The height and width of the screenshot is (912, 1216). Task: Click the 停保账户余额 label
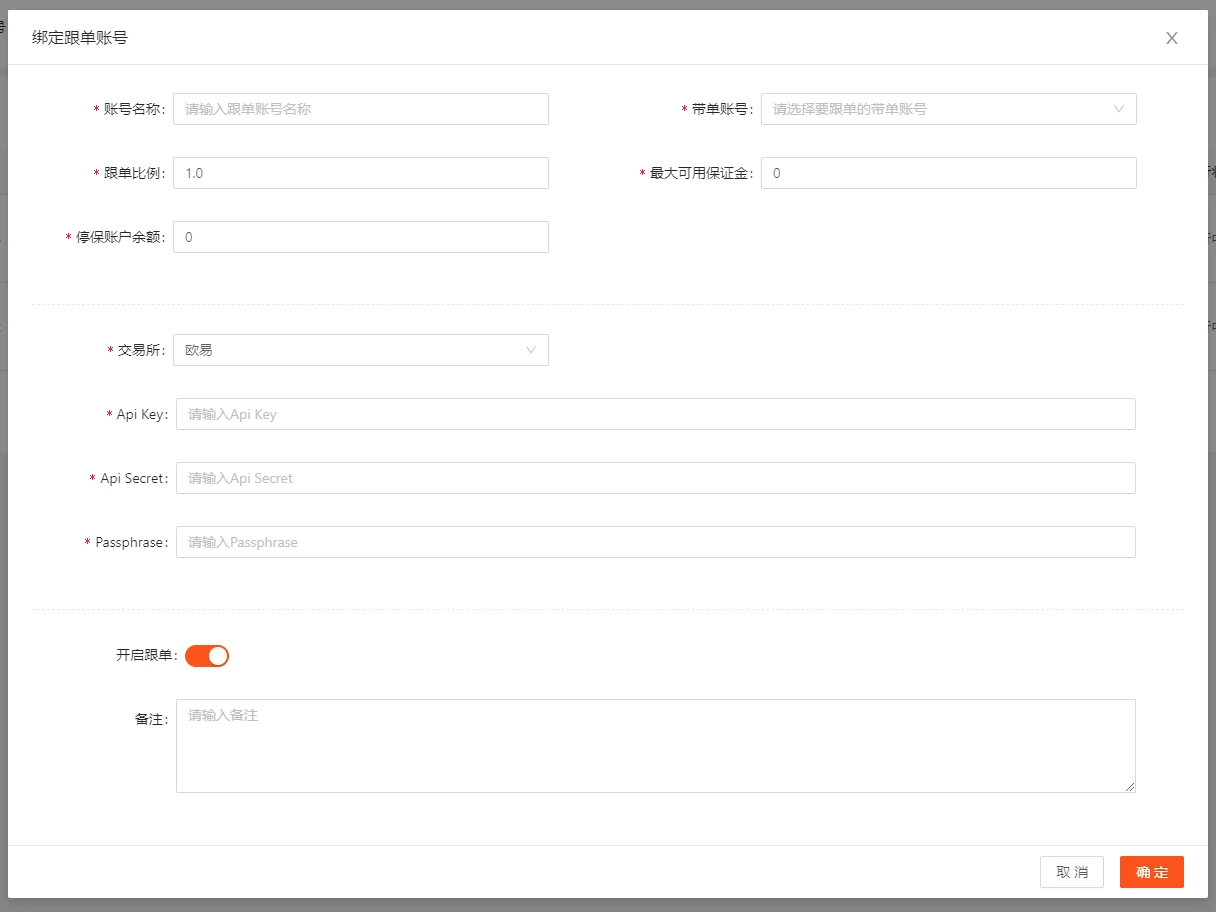click(120, 237)
